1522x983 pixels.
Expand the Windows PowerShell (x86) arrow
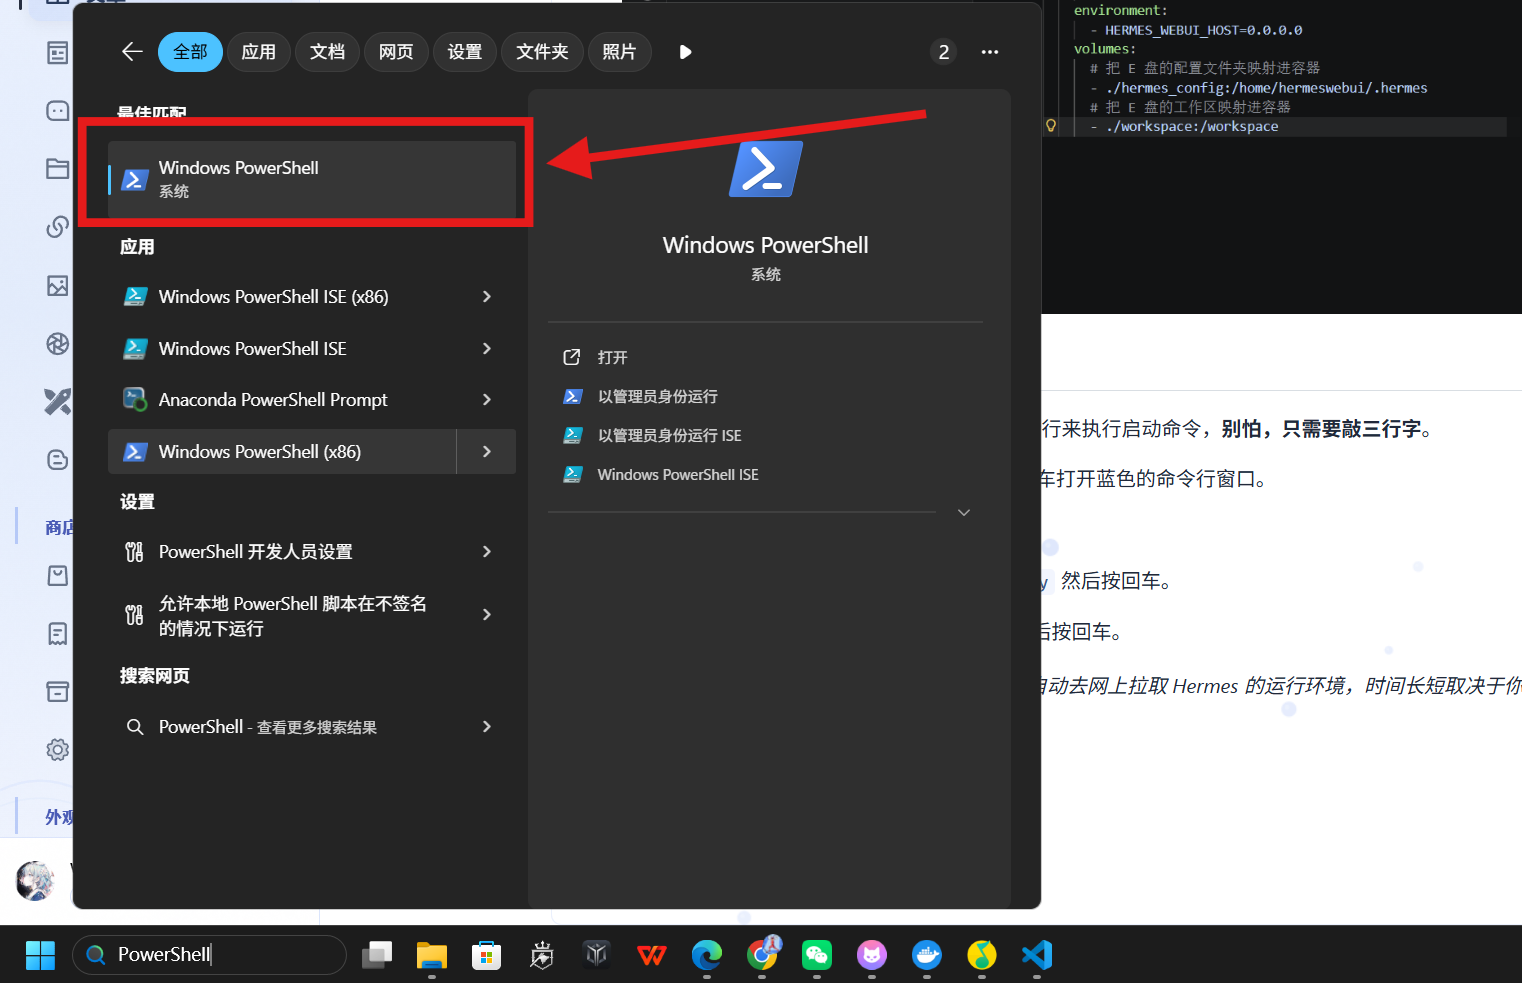coord(487,452)
